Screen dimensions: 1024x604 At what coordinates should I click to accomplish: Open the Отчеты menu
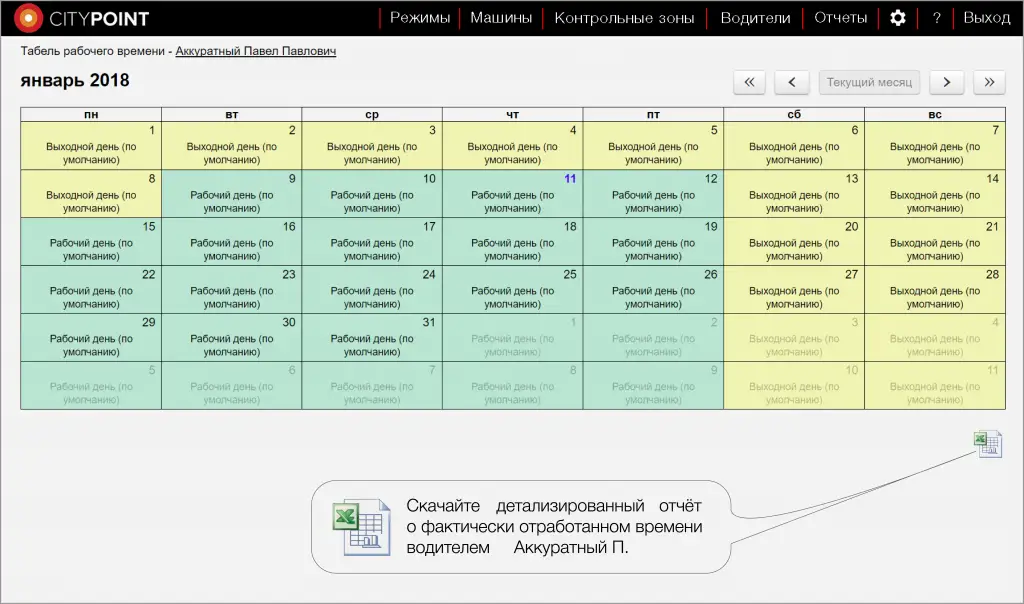point(840,18)
